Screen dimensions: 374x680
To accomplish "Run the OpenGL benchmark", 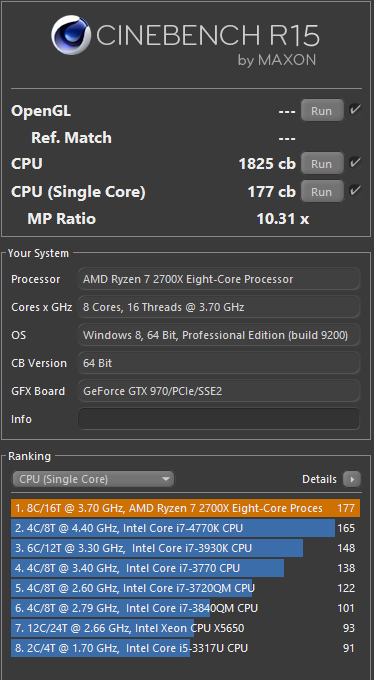I will (x=322, y=111).
